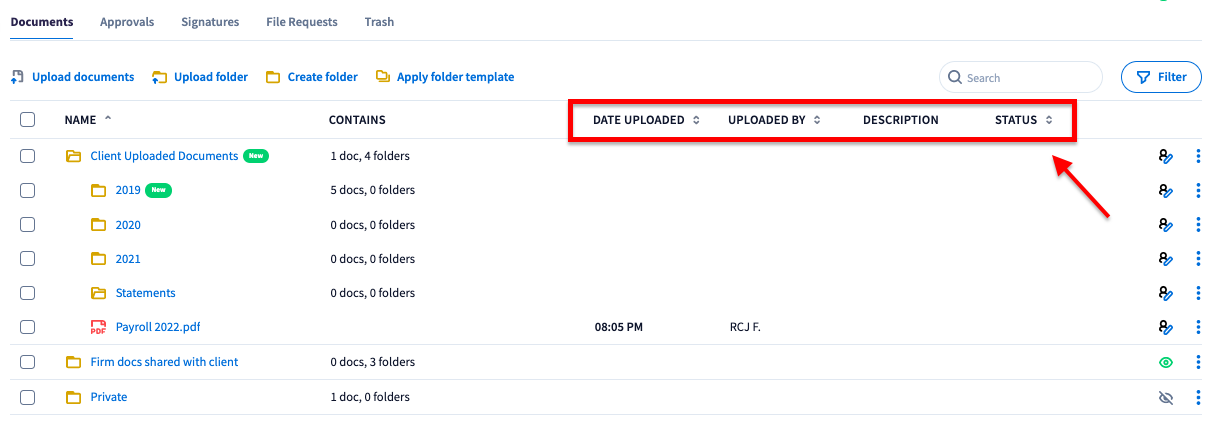This screenshot has width=1223, height=435.
Task: Go to the File Requests tab
Action: point(302,22)
